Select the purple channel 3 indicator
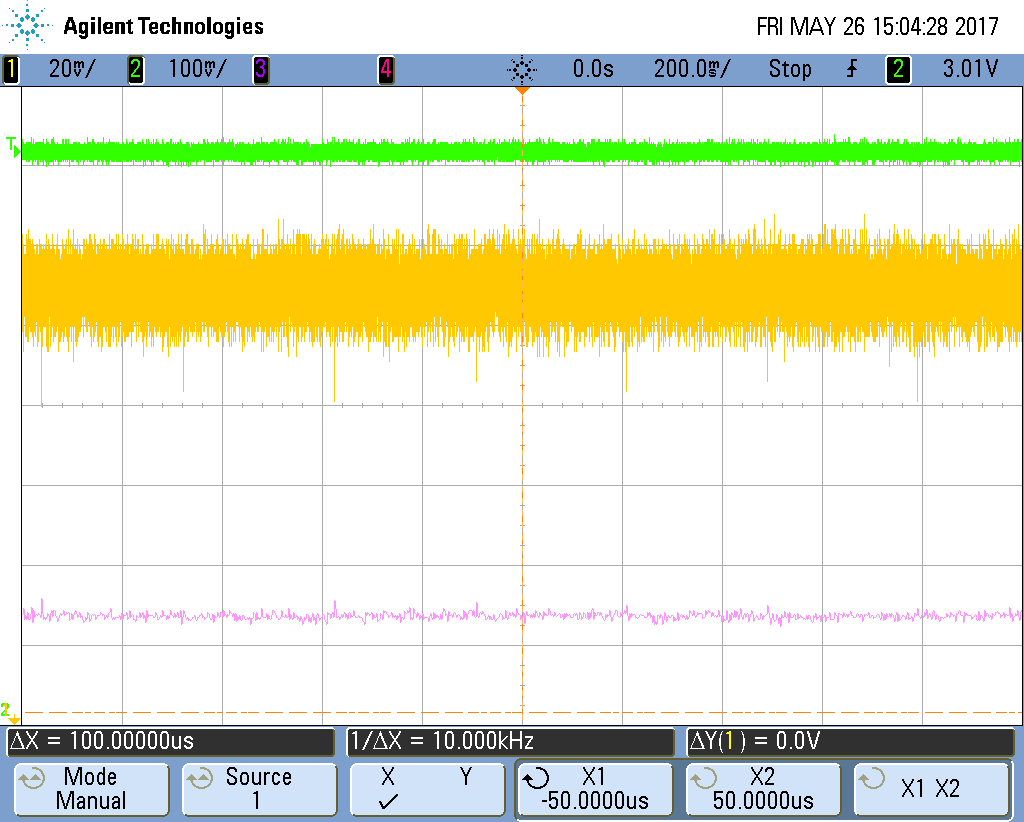The height and width of the screenshot is (822, 1024). click(261, 69)
